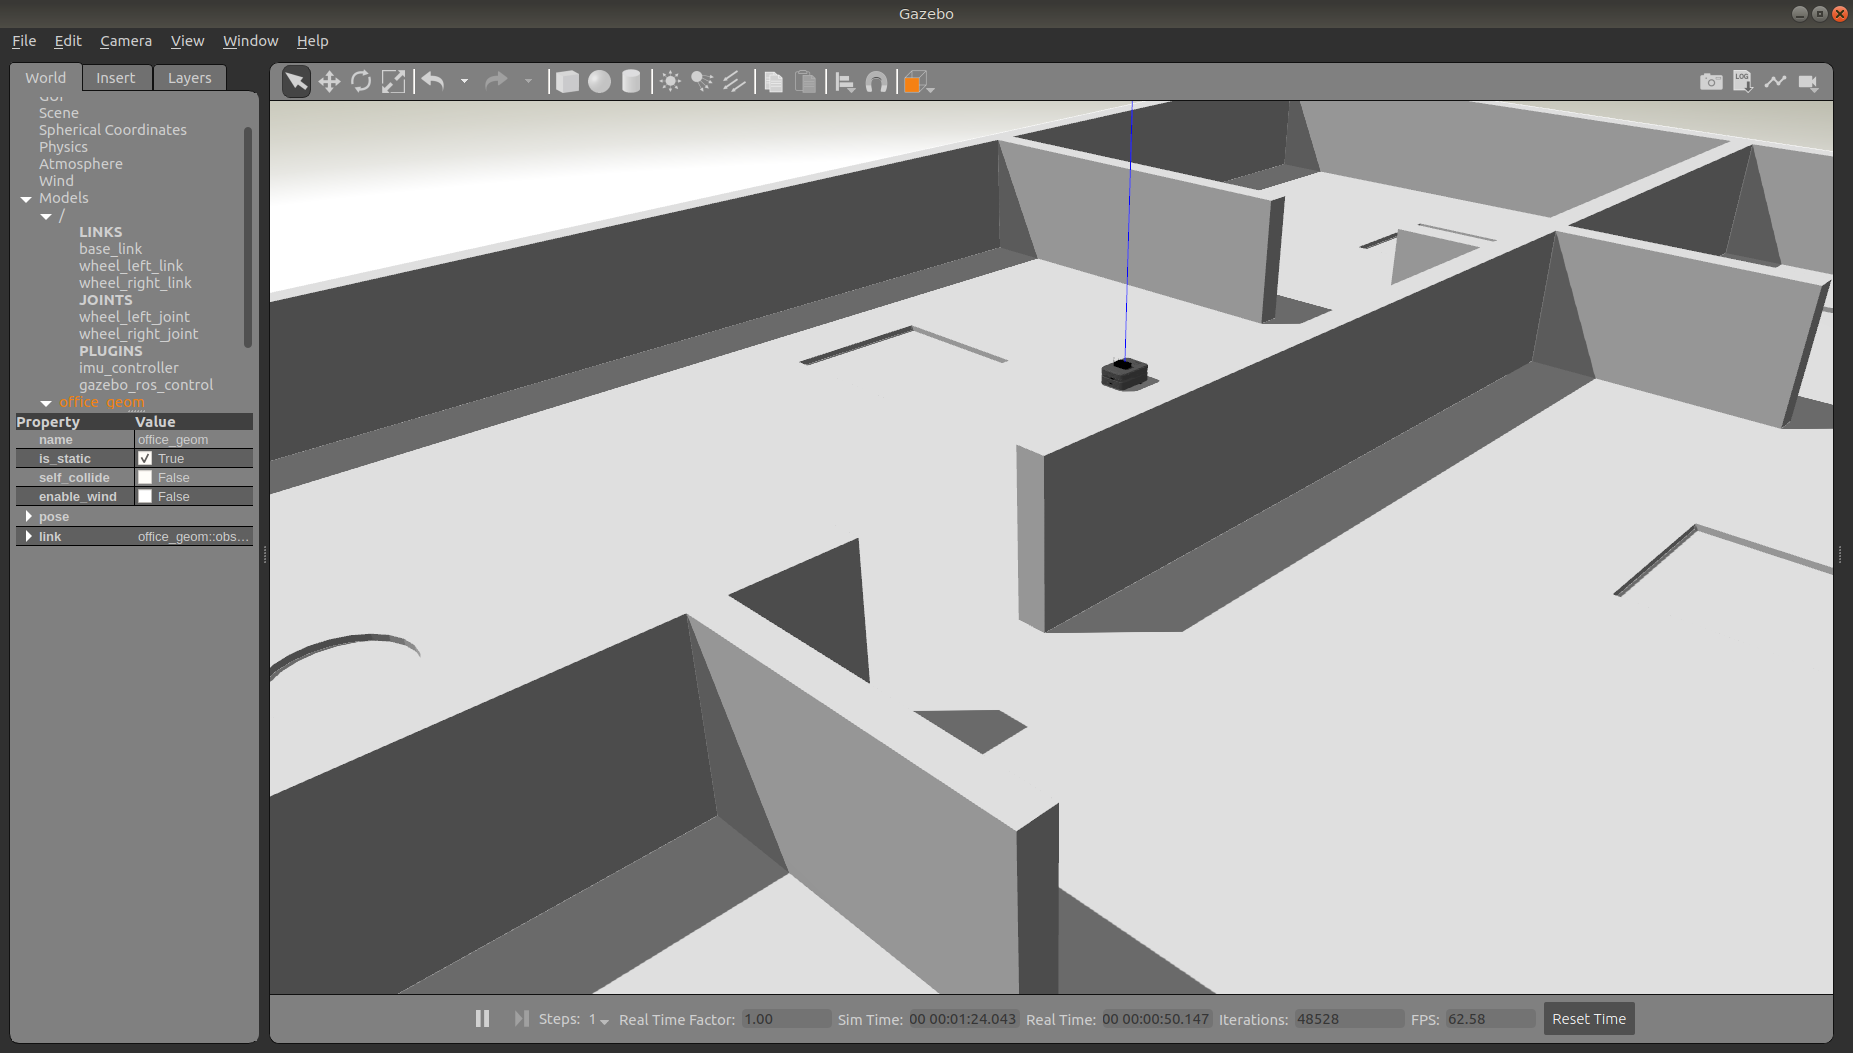Select base_link in the model tree

[x=110, y=249]
